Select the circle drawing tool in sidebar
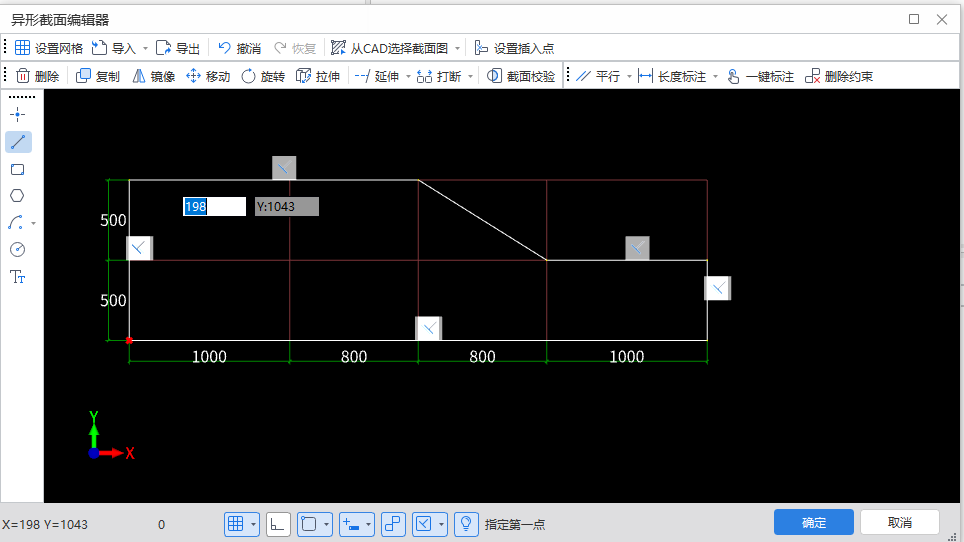The image size is (964, 542). pyautogui.click(x=18, y=249)
